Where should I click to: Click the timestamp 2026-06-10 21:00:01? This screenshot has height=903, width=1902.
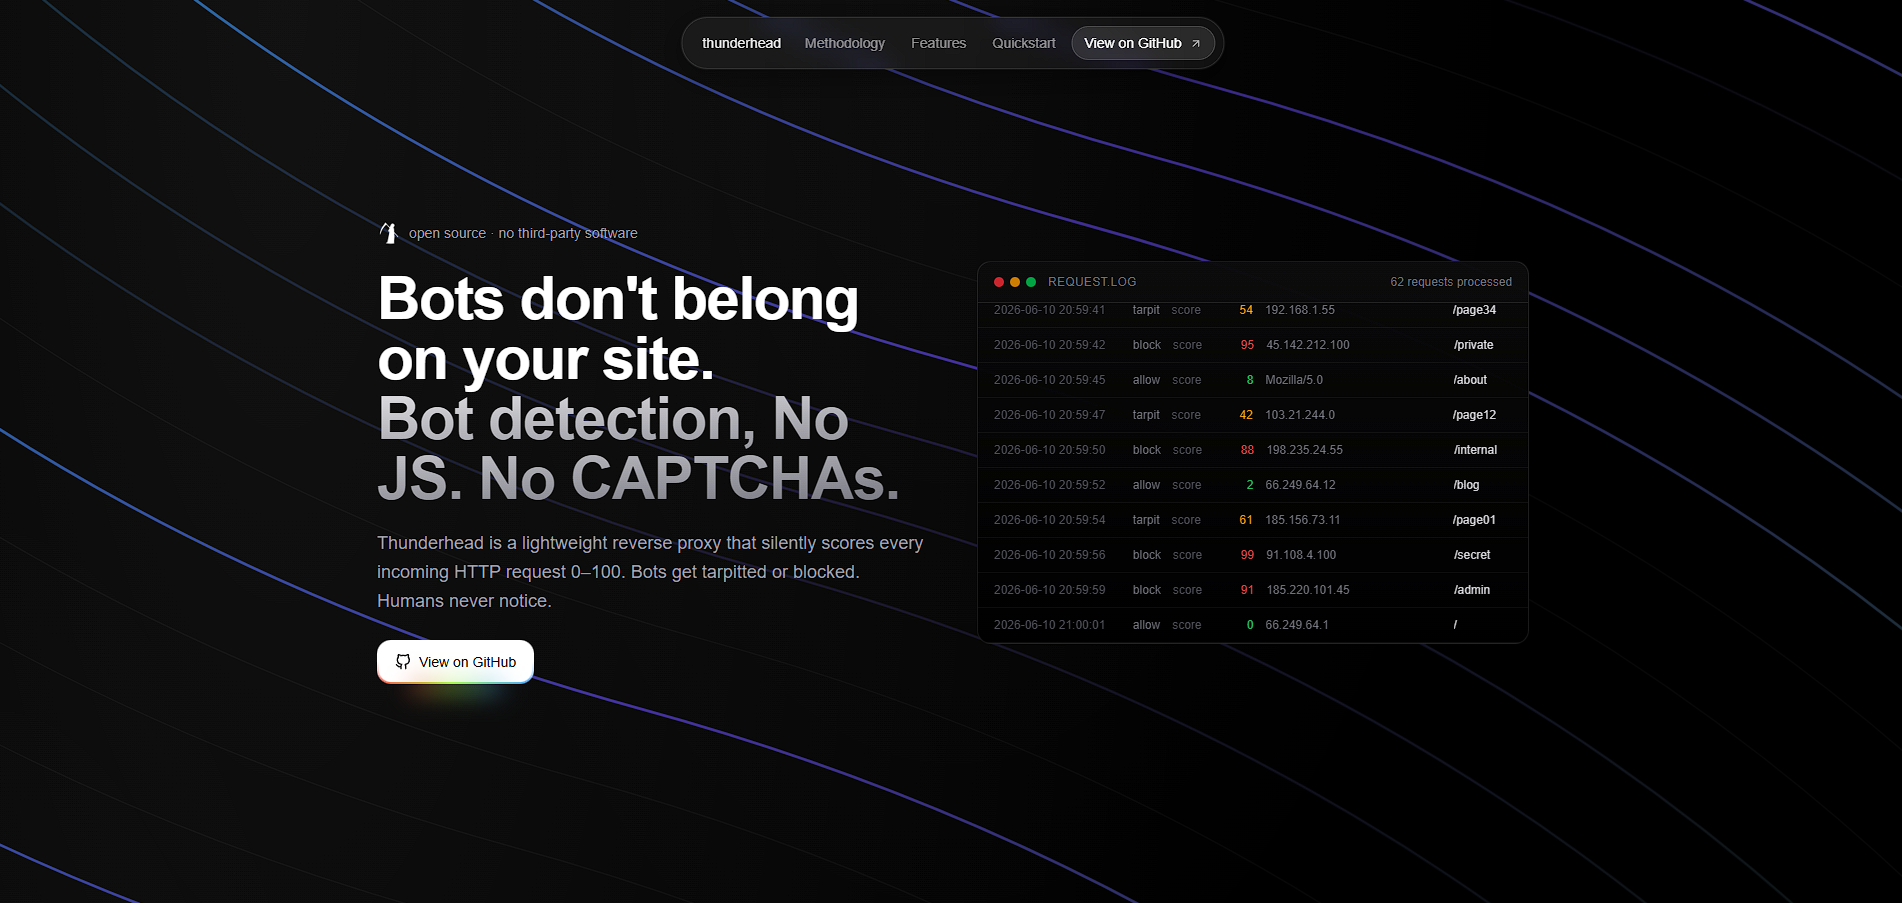pos(1050,625)
